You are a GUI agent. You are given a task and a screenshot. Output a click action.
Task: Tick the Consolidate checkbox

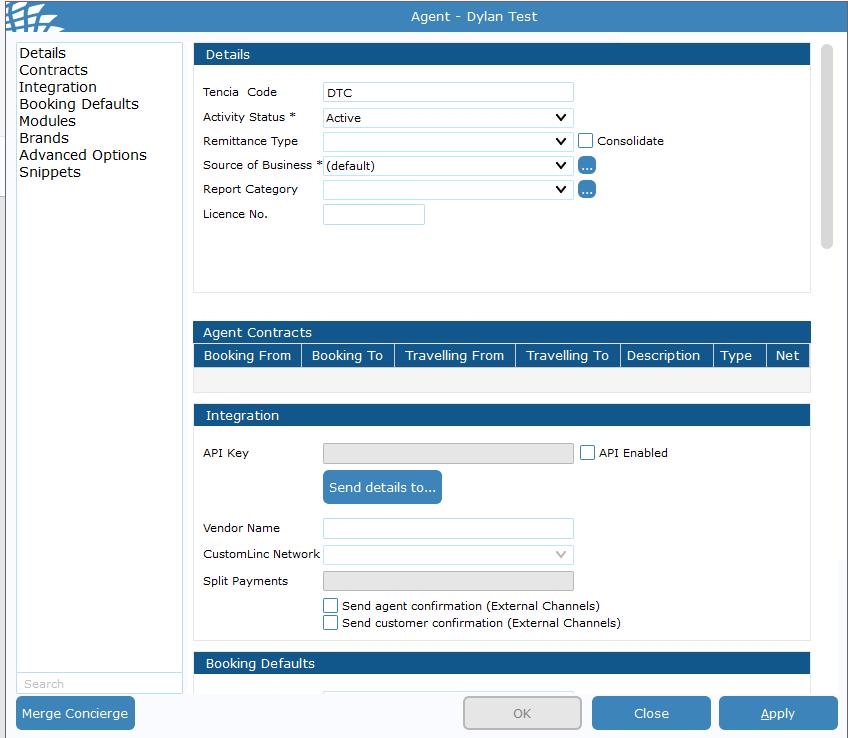pyautogui.click(x=586, y=141)
